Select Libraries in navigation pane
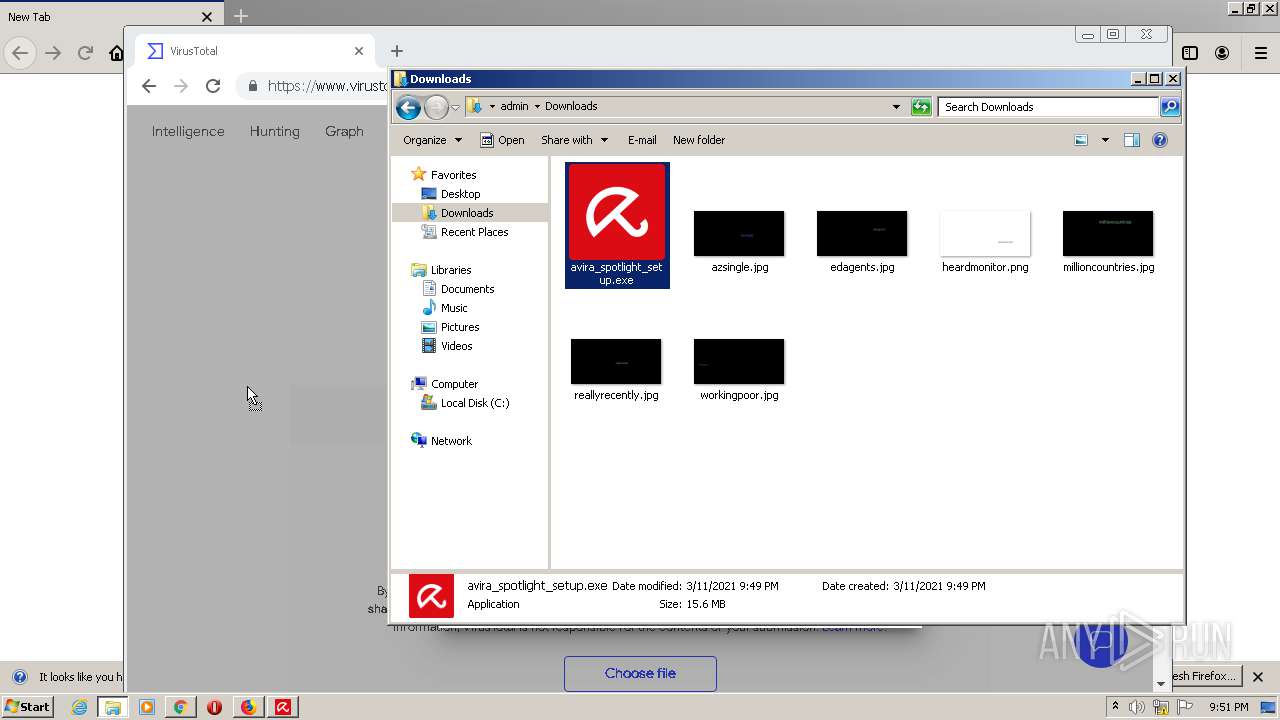The width and height of the screenshot is (1280, 720). (451, 270)
